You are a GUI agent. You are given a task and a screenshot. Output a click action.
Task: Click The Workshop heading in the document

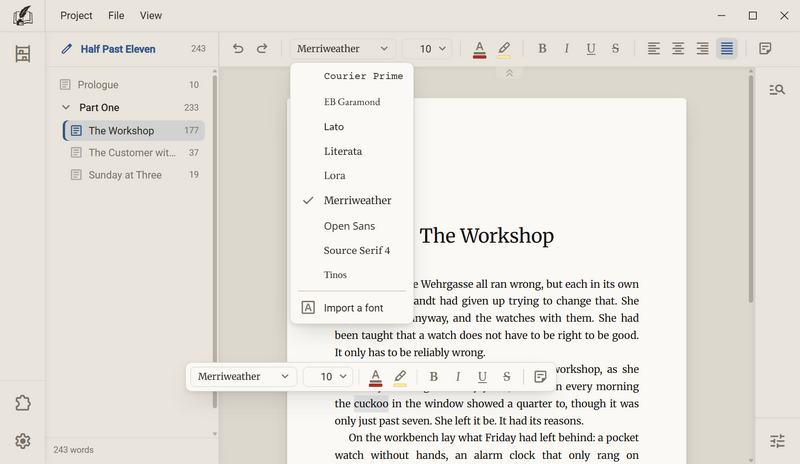[487, 236]
